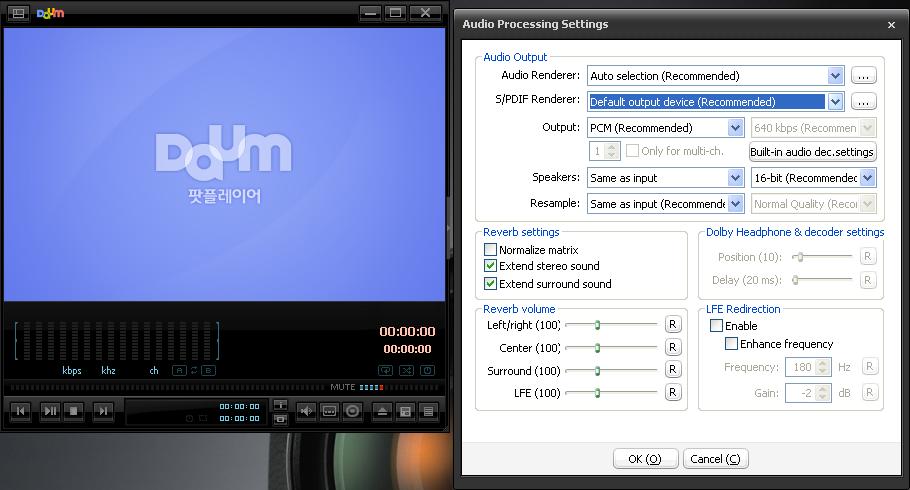
Task: Expand the Audio Renderer dropdown
Action: tap(835, 76)
